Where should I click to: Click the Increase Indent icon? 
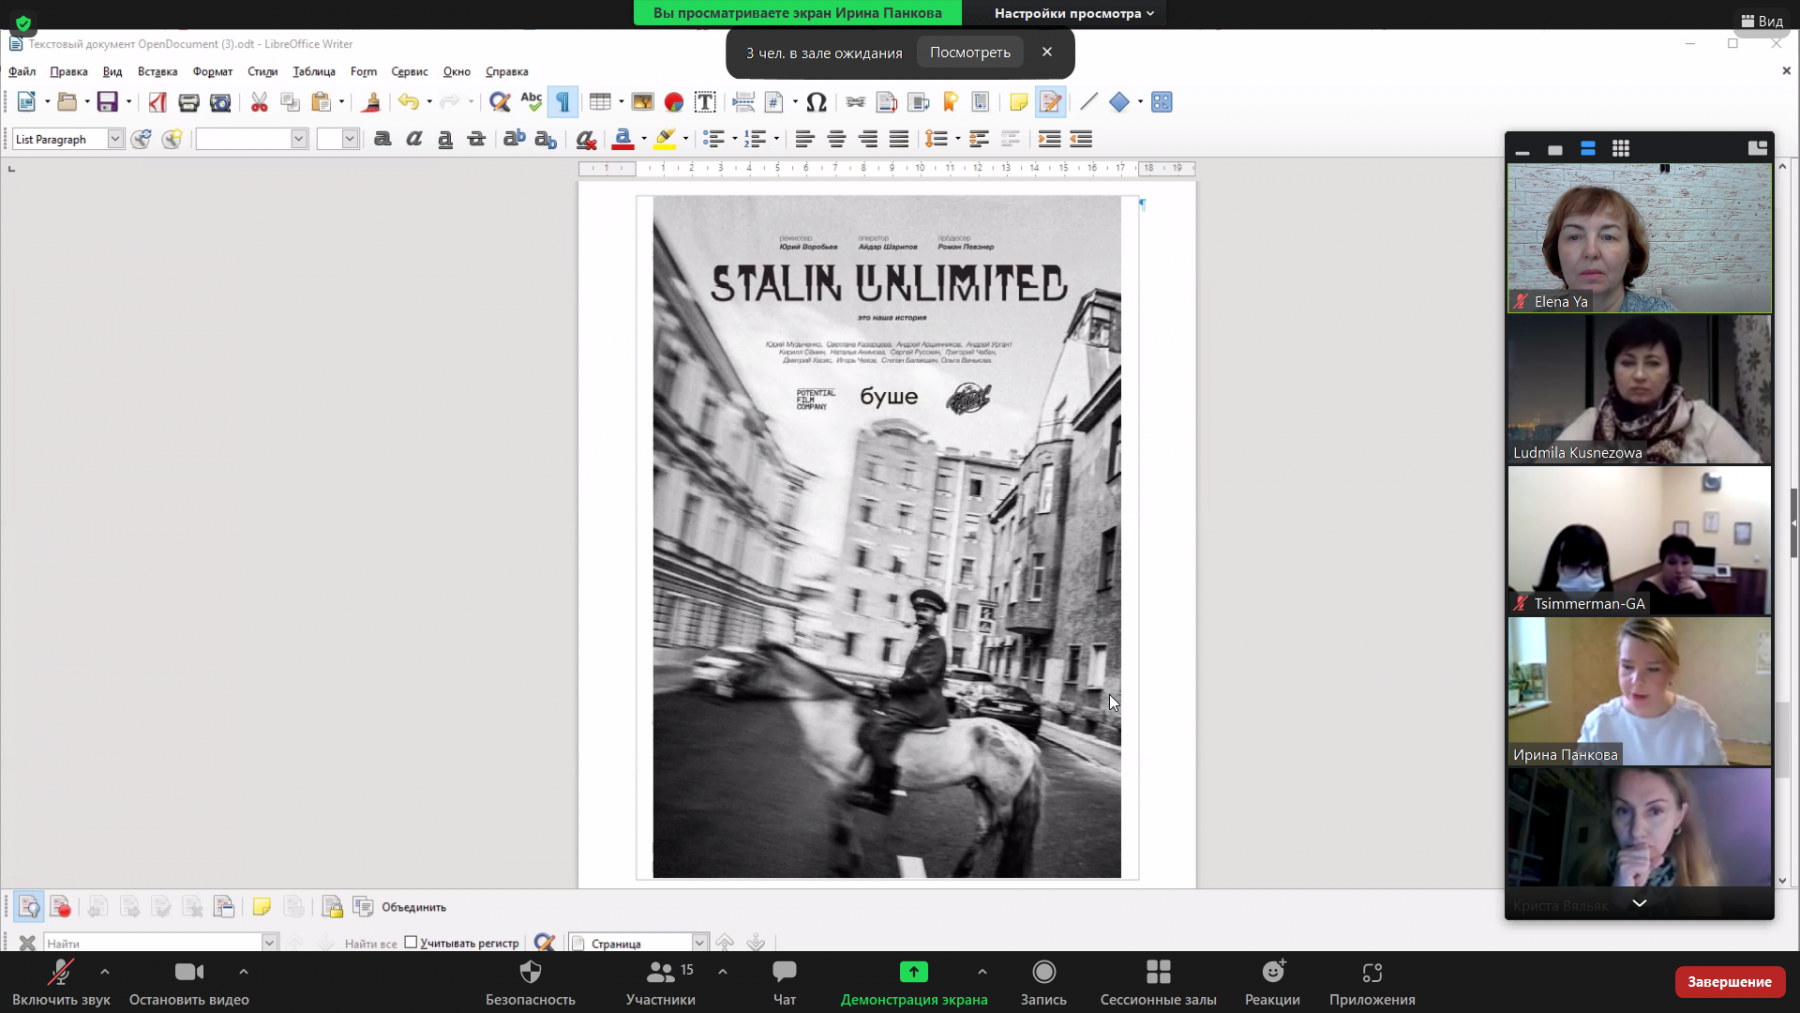click(1049, 139)
